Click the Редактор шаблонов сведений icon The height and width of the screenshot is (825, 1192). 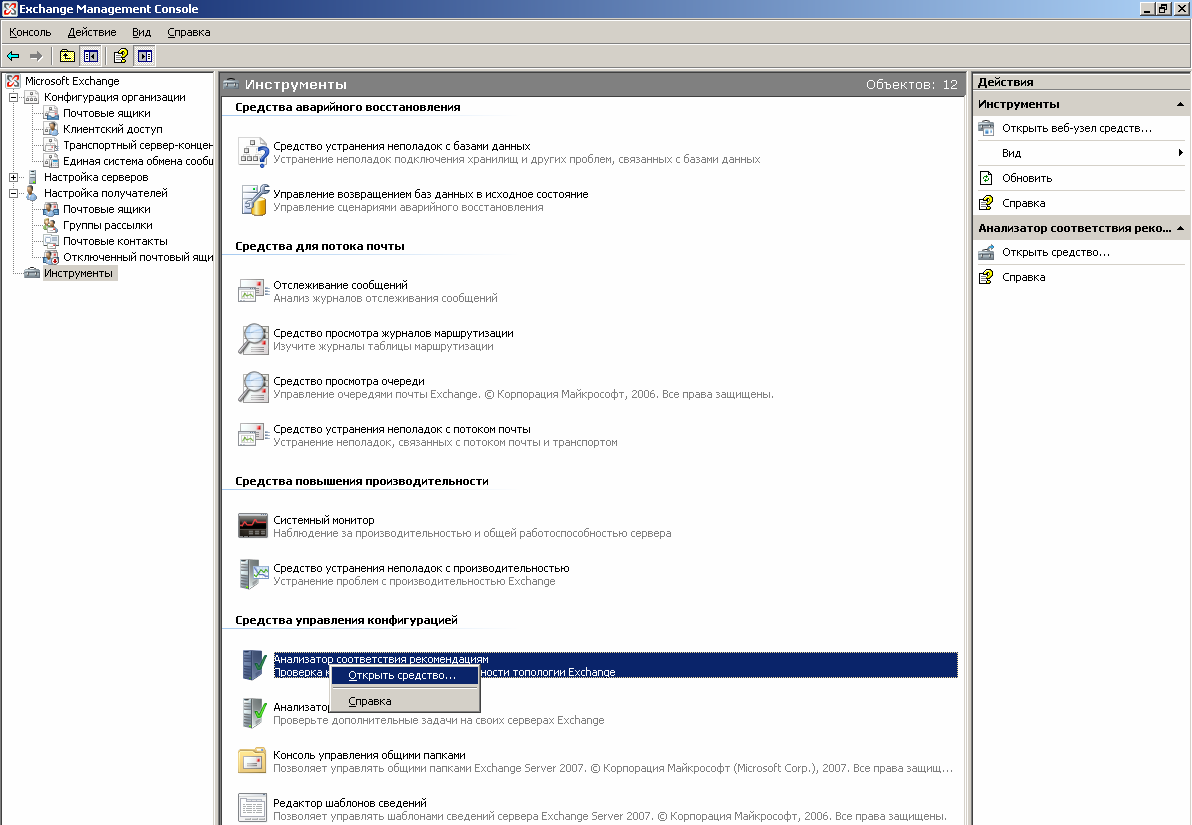point(253,808)
